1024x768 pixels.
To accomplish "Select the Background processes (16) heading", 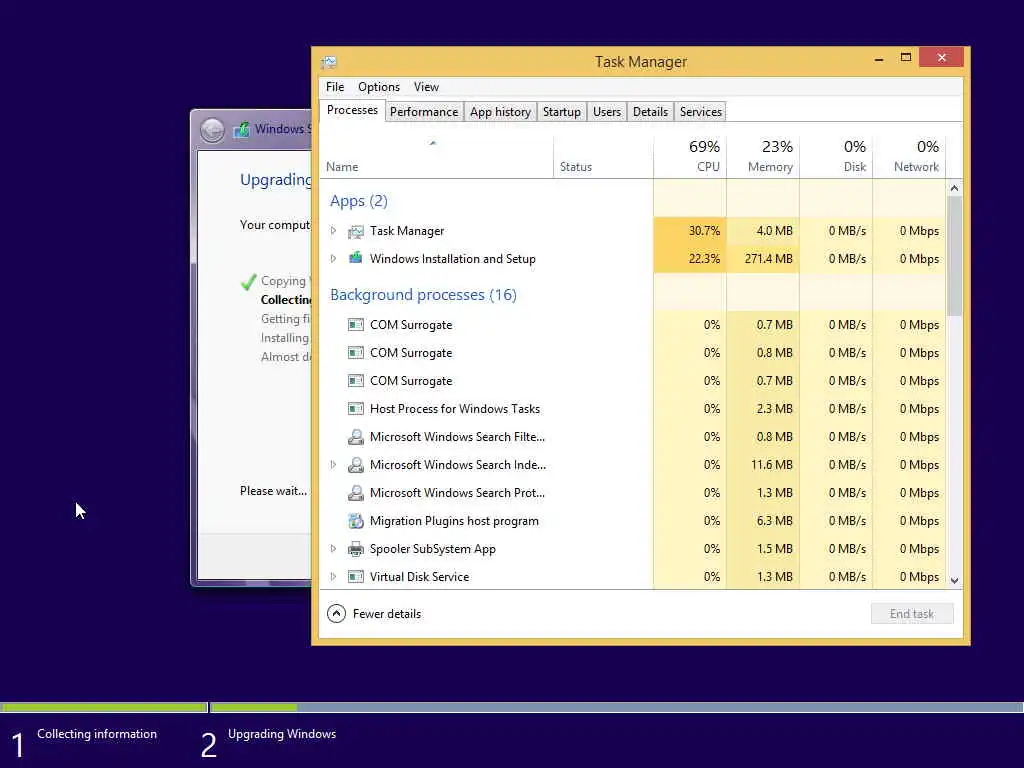I will (423, 295).
